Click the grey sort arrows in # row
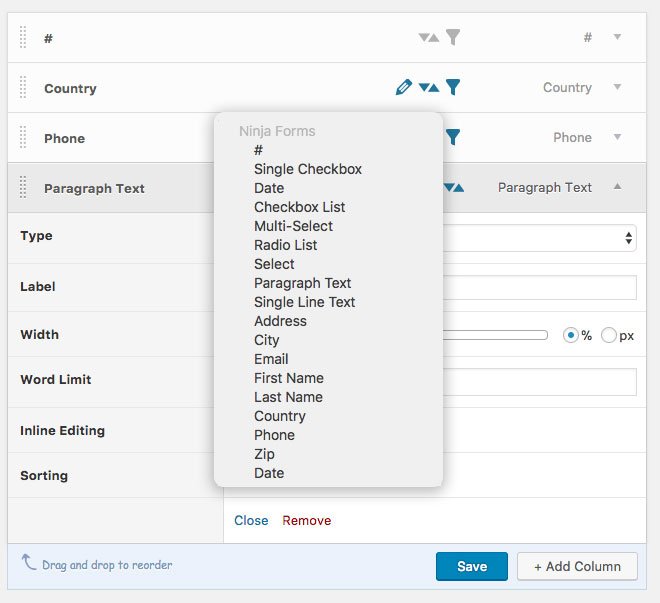The image size is (660, 603). tap(428, 38)
